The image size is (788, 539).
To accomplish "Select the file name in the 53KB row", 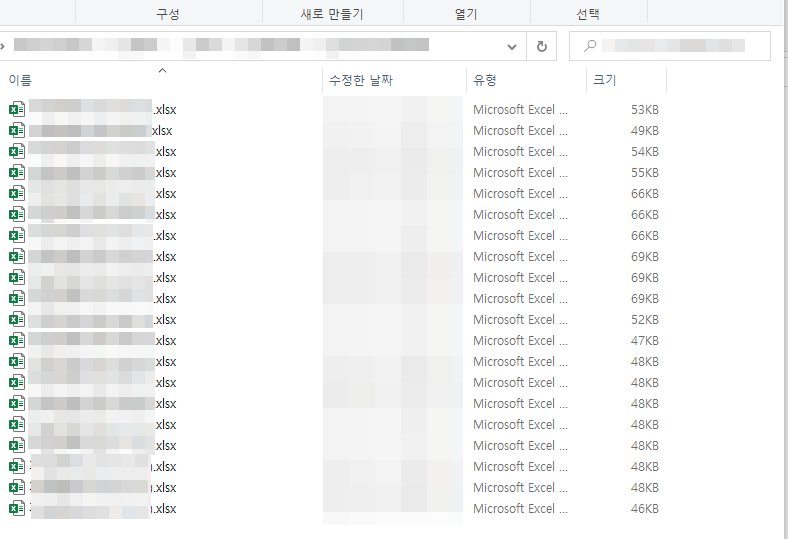I will (103, 110).
